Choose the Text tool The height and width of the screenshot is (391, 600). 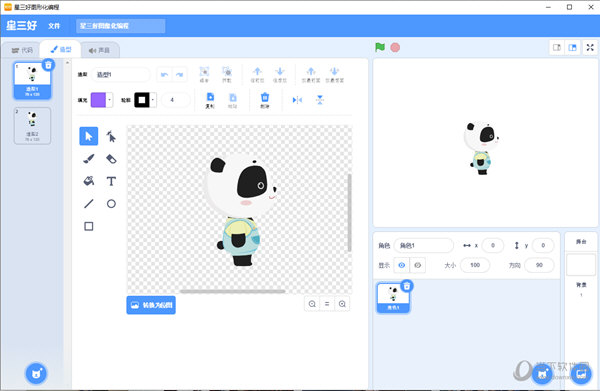coord(111,181)
